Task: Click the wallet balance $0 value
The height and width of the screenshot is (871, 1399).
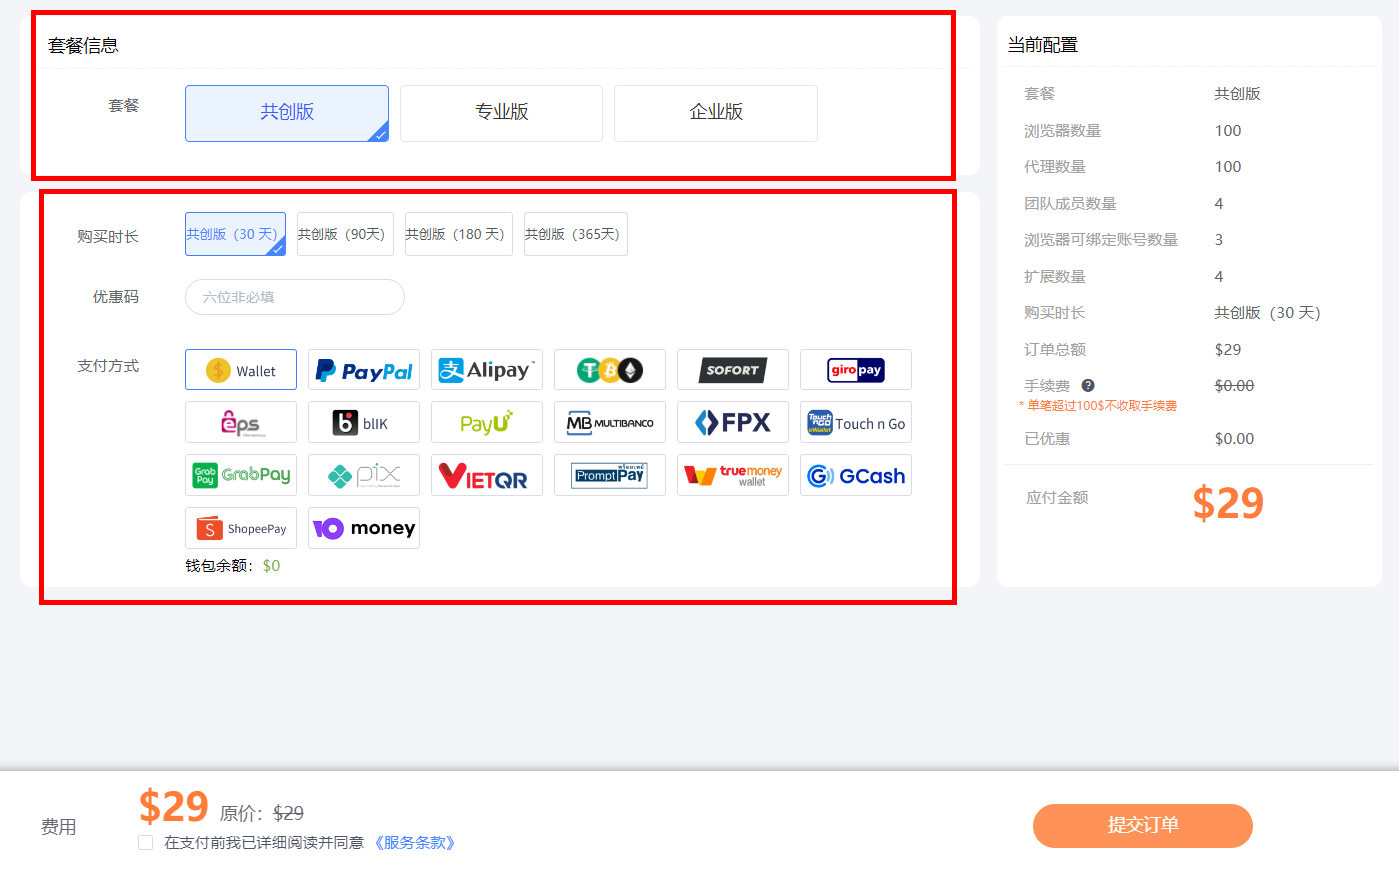Action: [x=271, y=566]
